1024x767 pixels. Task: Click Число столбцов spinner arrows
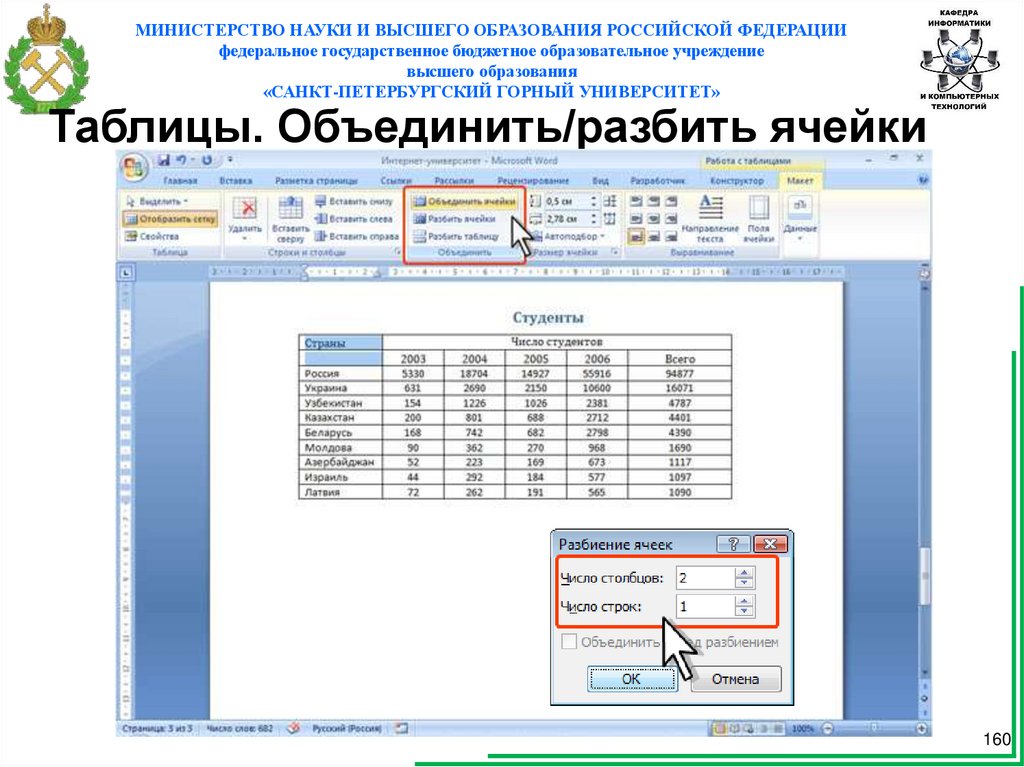point(744,578)
